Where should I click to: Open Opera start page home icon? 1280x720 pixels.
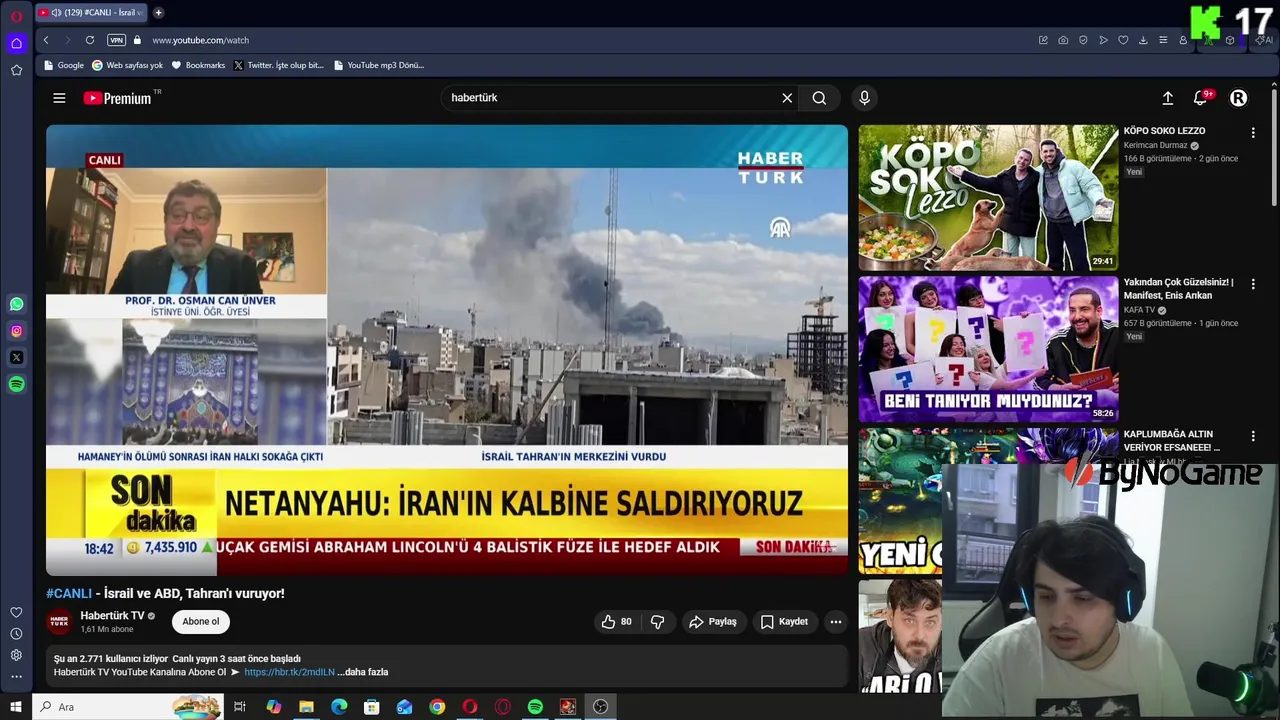coord(16,43)
